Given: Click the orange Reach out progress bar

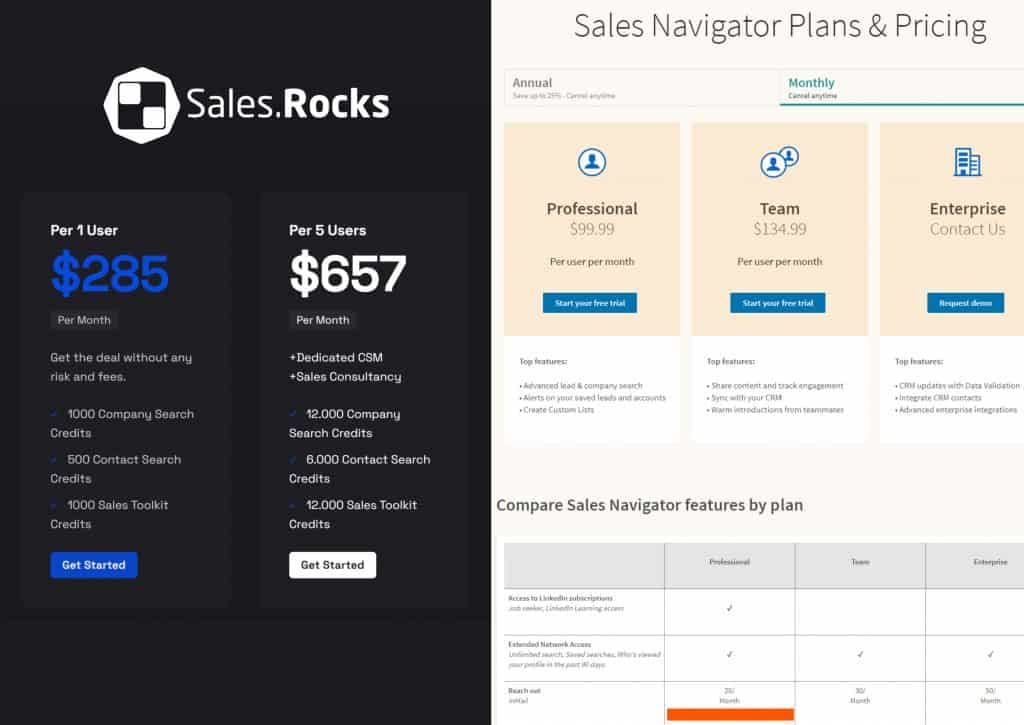Looking at the screenshot, I should (729, 712).
